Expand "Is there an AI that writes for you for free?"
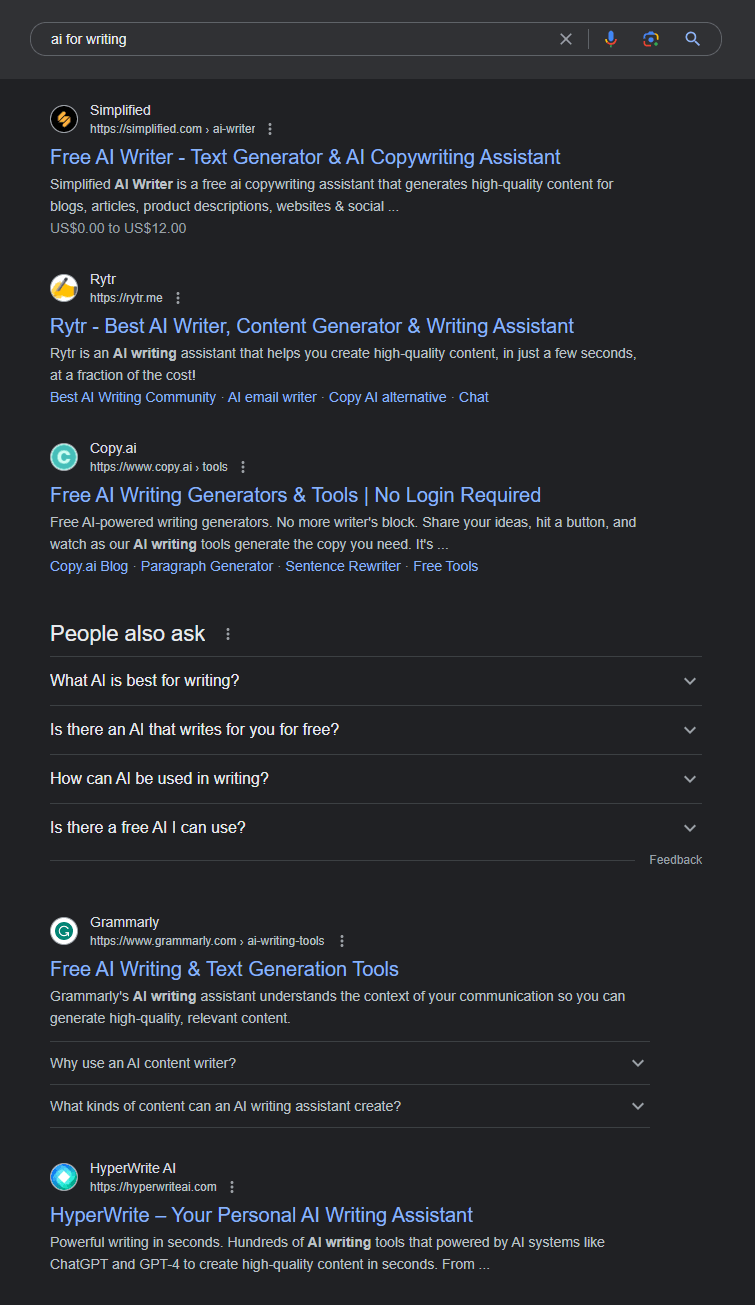The image size is (755, 1305). click(375, 730)
